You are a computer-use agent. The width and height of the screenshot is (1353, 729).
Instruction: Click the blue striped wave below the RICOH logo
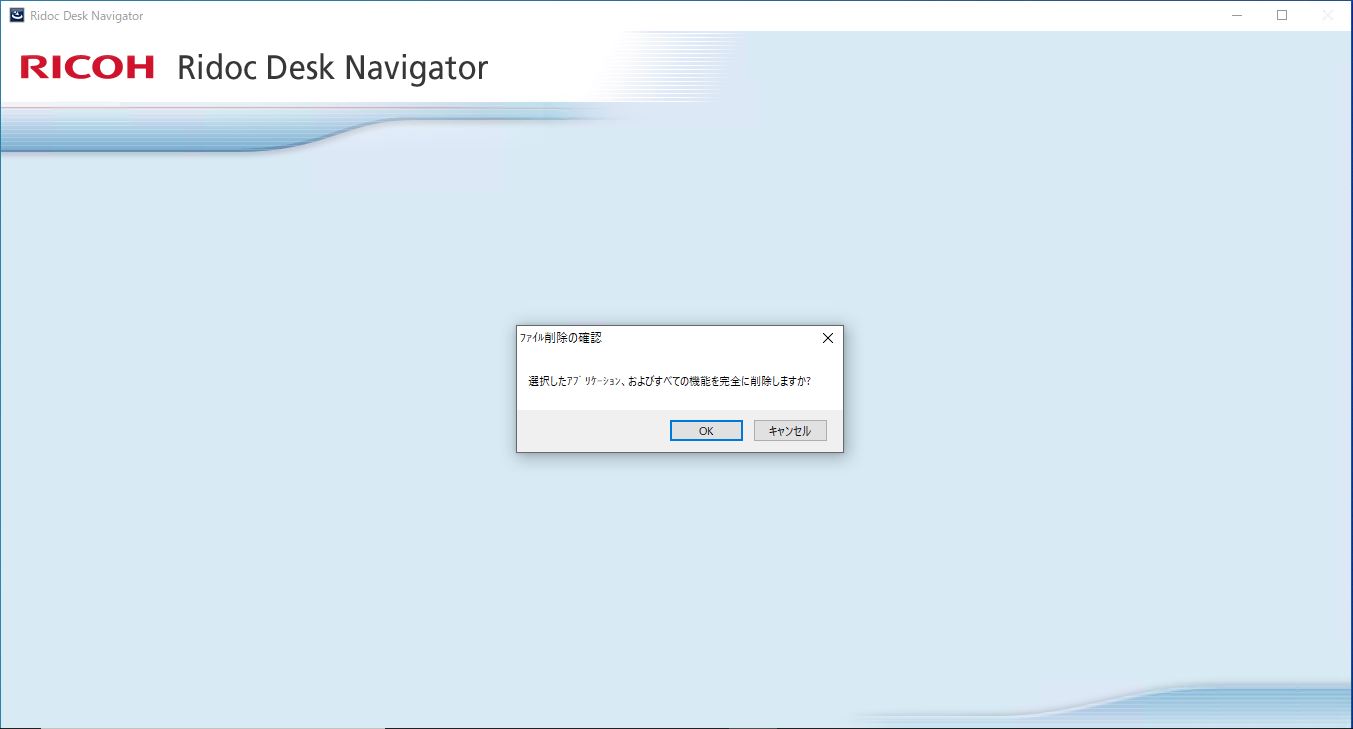pos(150,135)
